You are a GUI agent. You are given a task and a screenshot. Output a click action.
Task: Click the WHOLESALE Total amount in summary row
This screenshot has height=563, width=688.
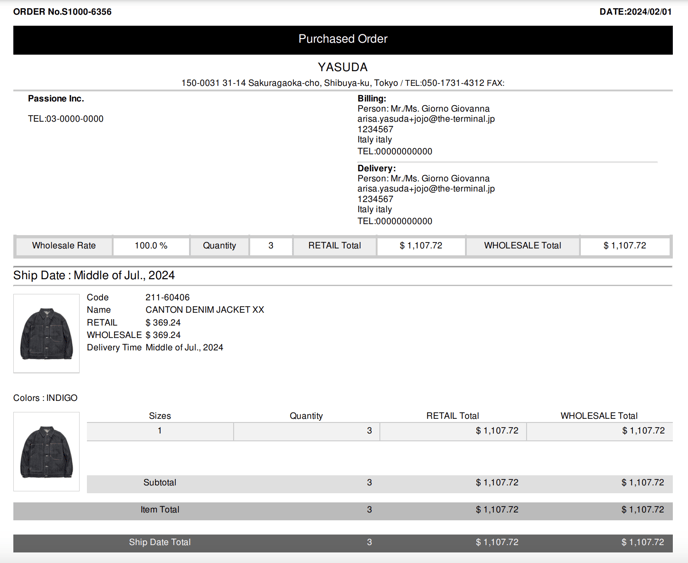(624, 245)
